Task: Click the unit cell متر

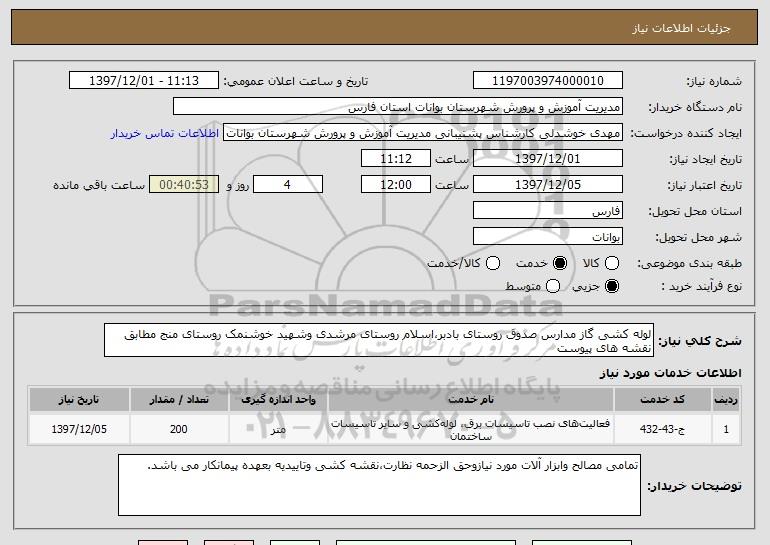Action: 278,429
